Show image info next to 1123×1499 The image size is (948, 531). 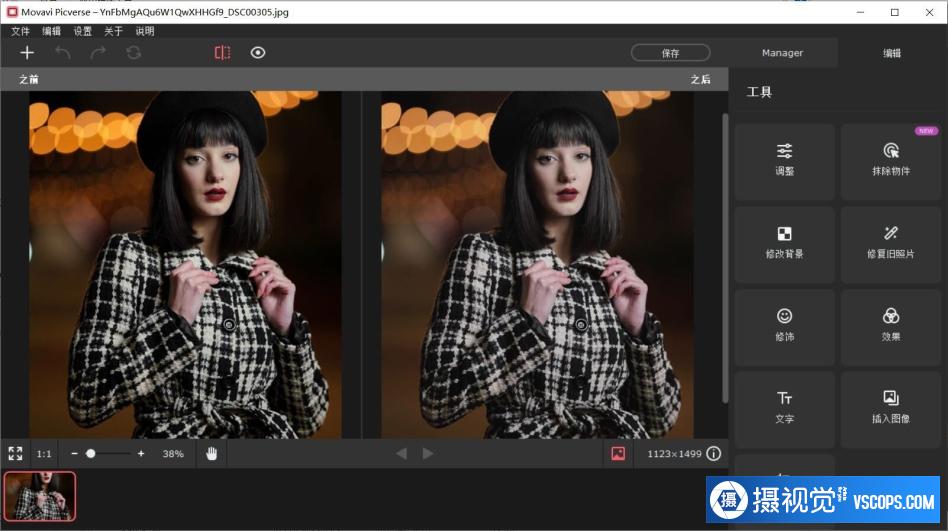pos(713,454)
